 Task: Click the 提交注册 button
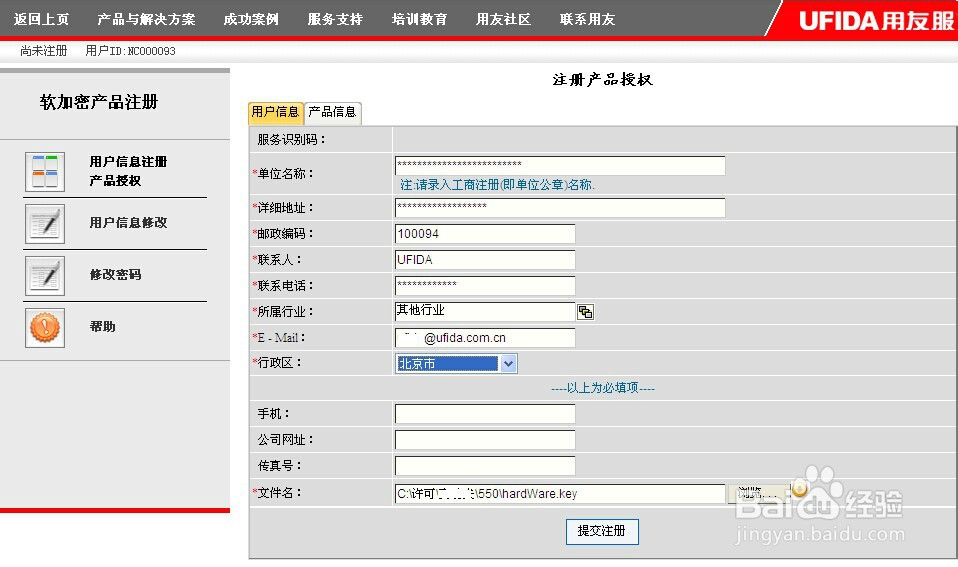602,532
